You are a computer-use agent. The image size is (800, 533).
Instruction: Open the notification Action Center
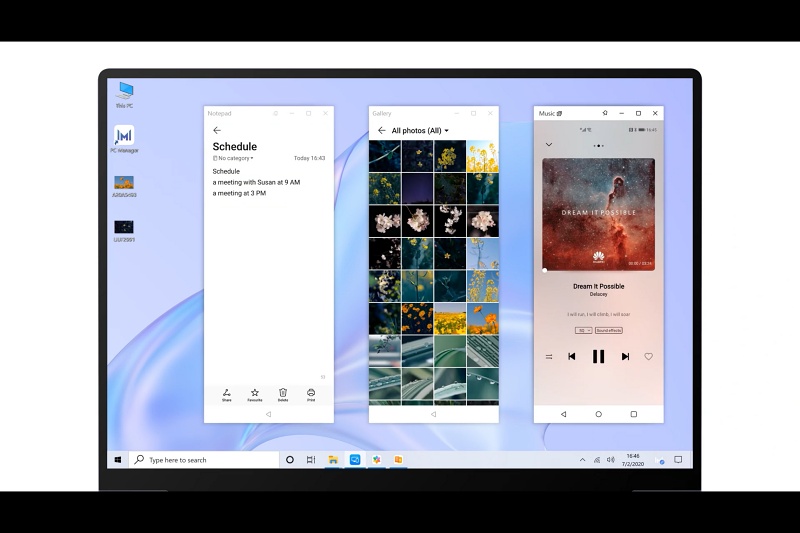pos(678,460)
